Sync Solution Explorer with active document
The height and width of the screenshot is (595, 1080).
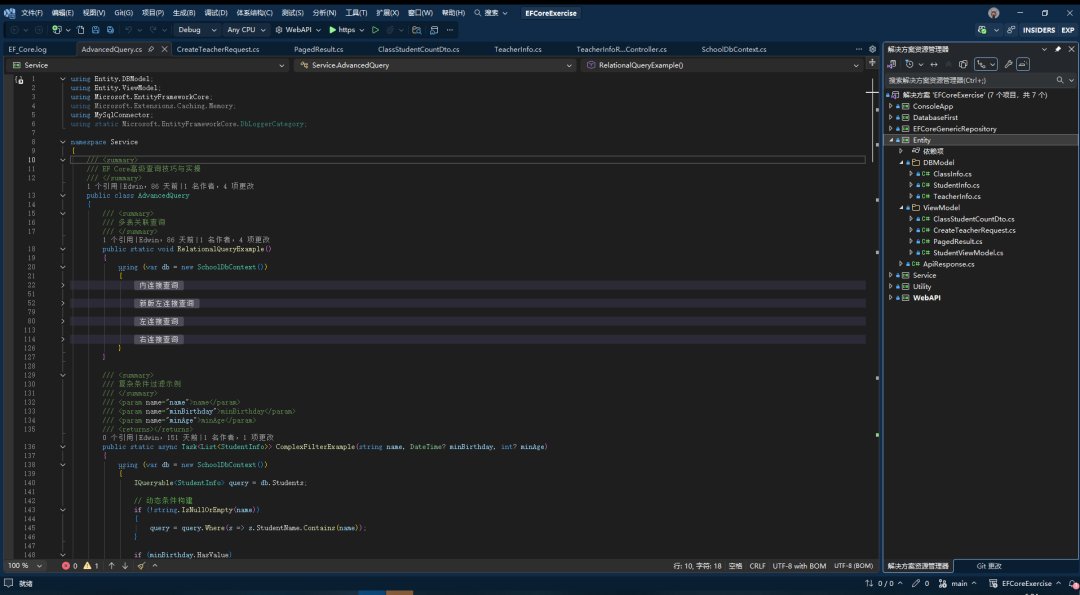point(933,63)
